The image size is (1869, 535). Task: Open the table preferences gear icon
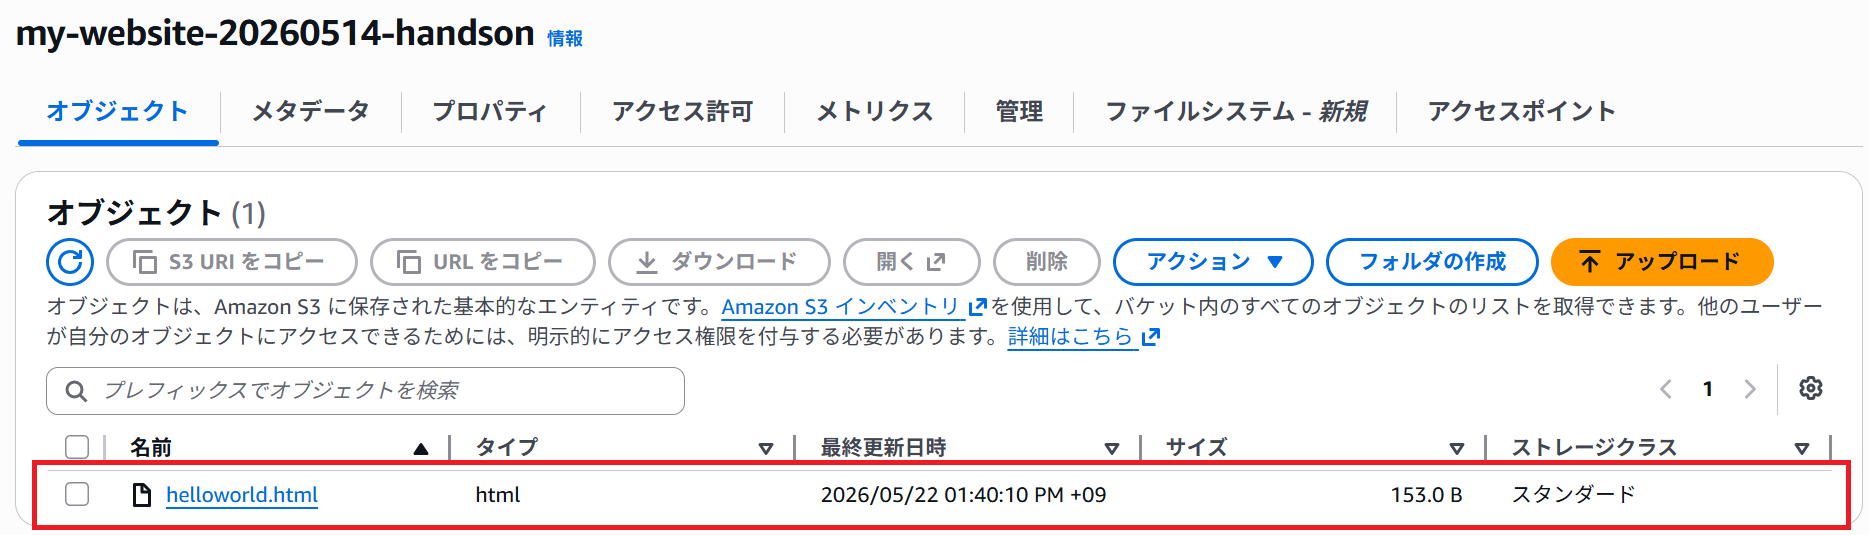(x=1810, y=388)
